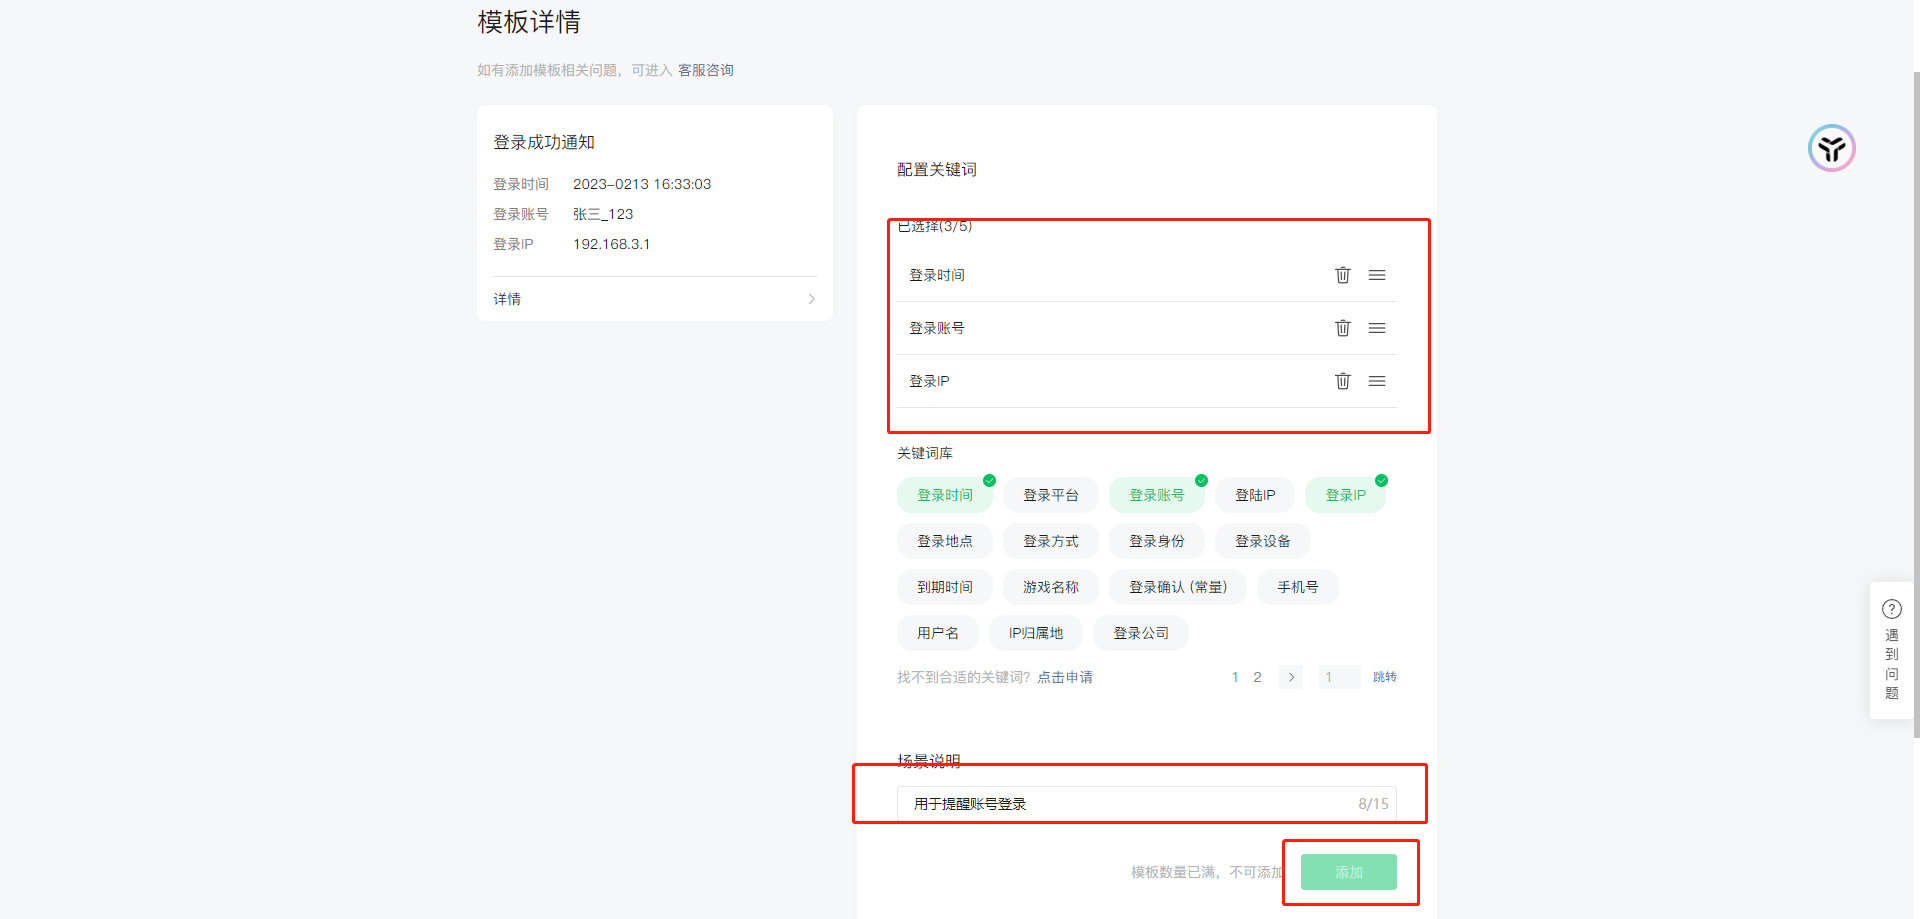Go to next keyword page arrow
Image resolution: width=1920 pixels, height=919 pixels.
[x=1291, y=677]
